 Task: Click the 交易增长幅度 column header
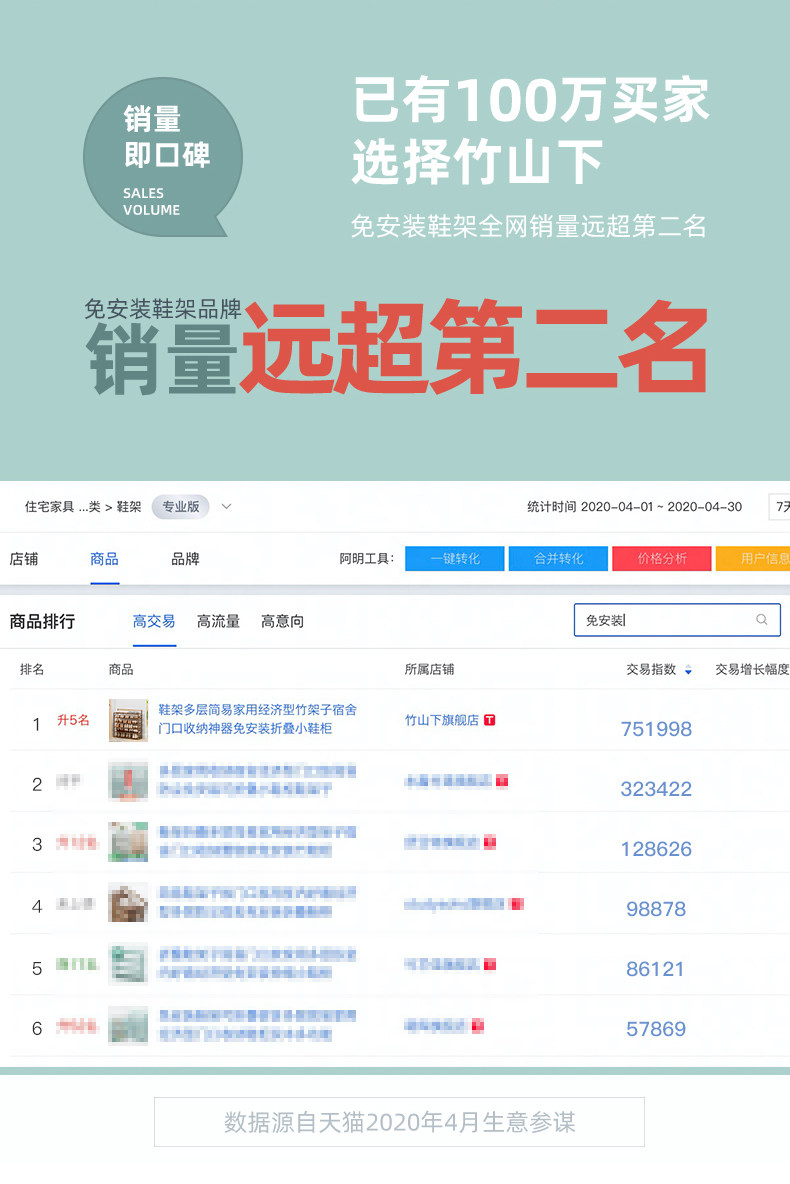pos(752,670)
